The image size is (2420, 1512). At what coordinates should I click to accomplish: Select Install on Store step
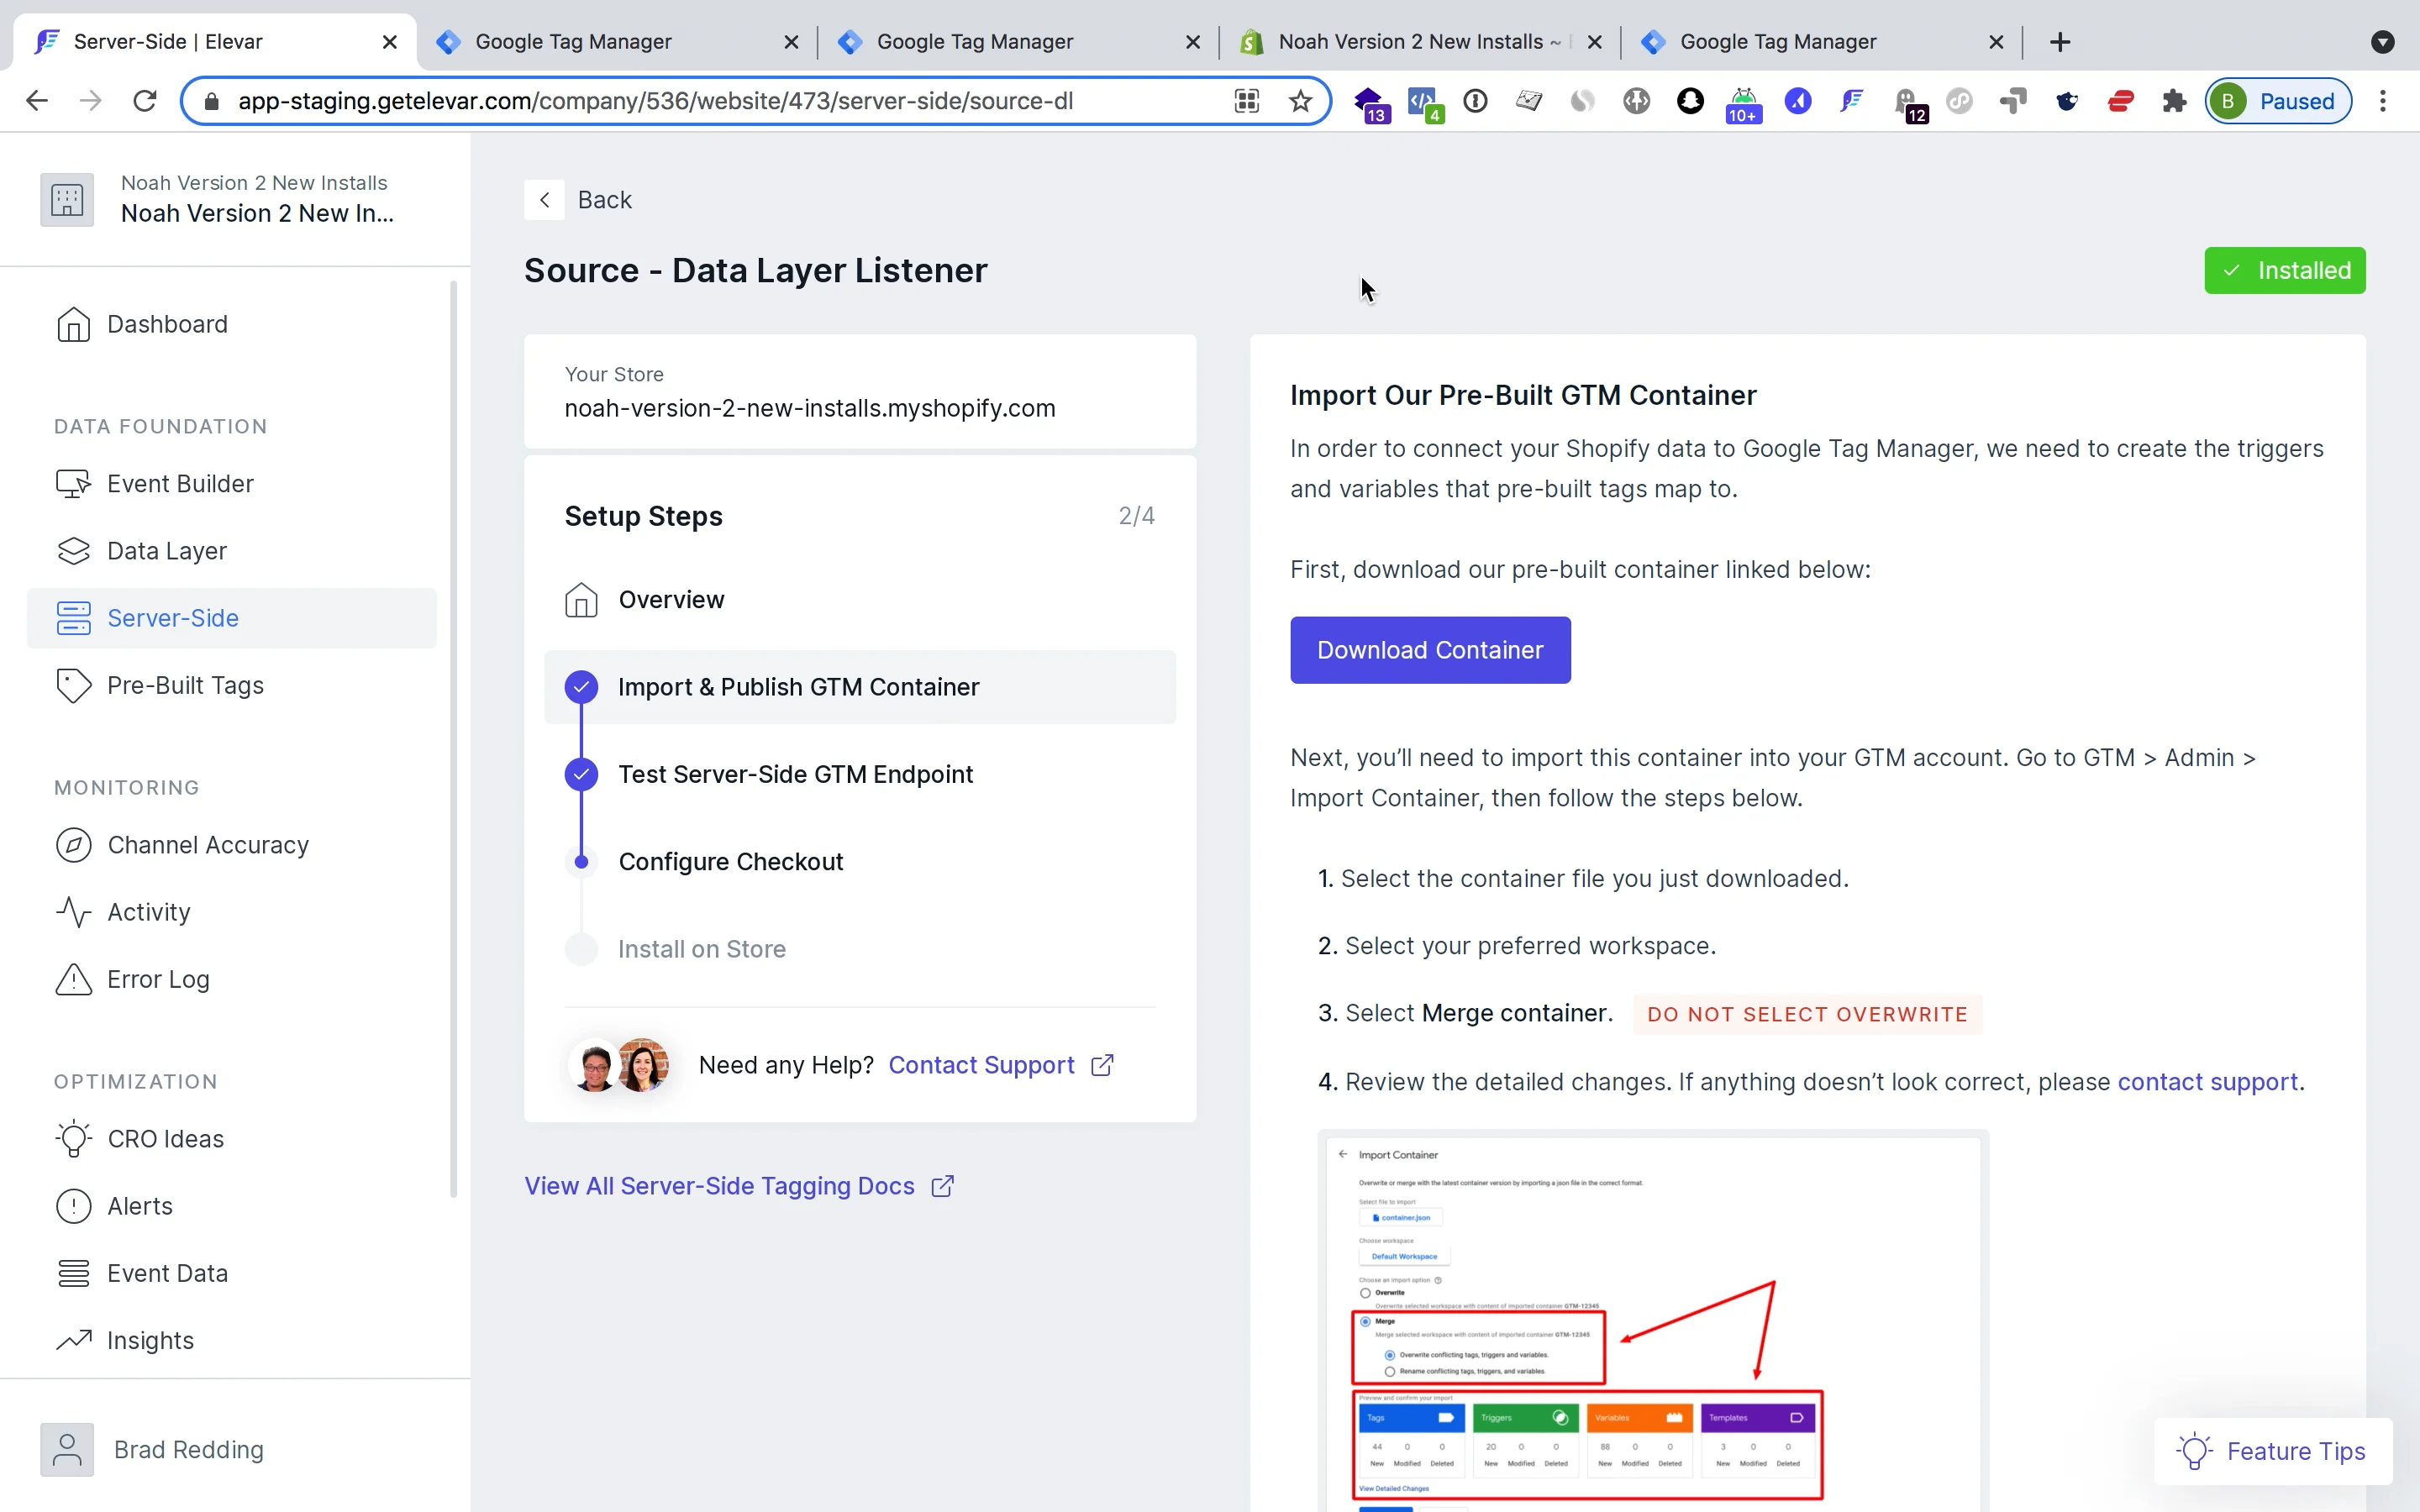pos(860,949)
